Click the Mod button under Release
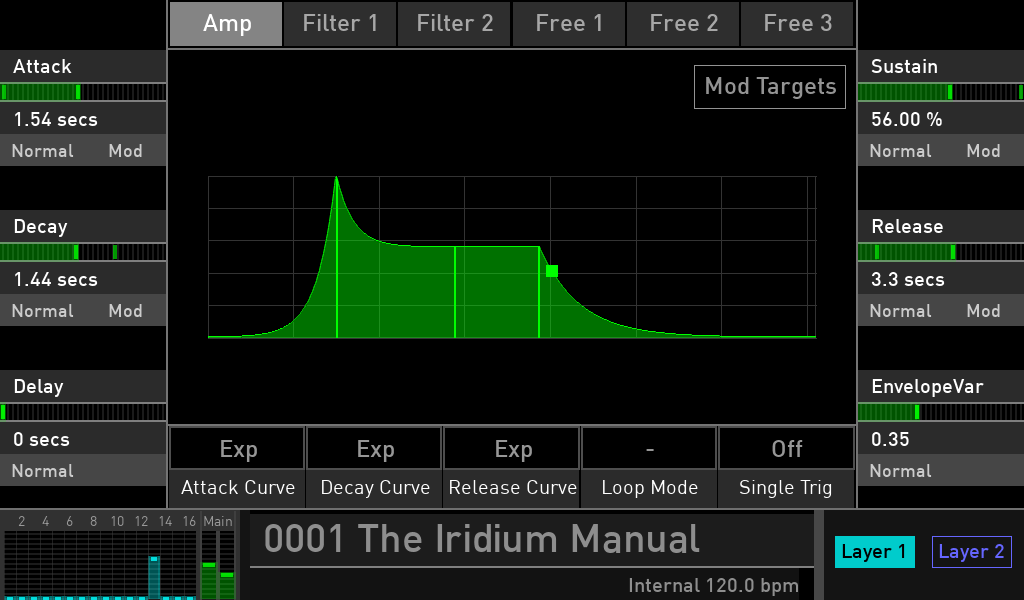1024x600 pixels. pos(983,311)
